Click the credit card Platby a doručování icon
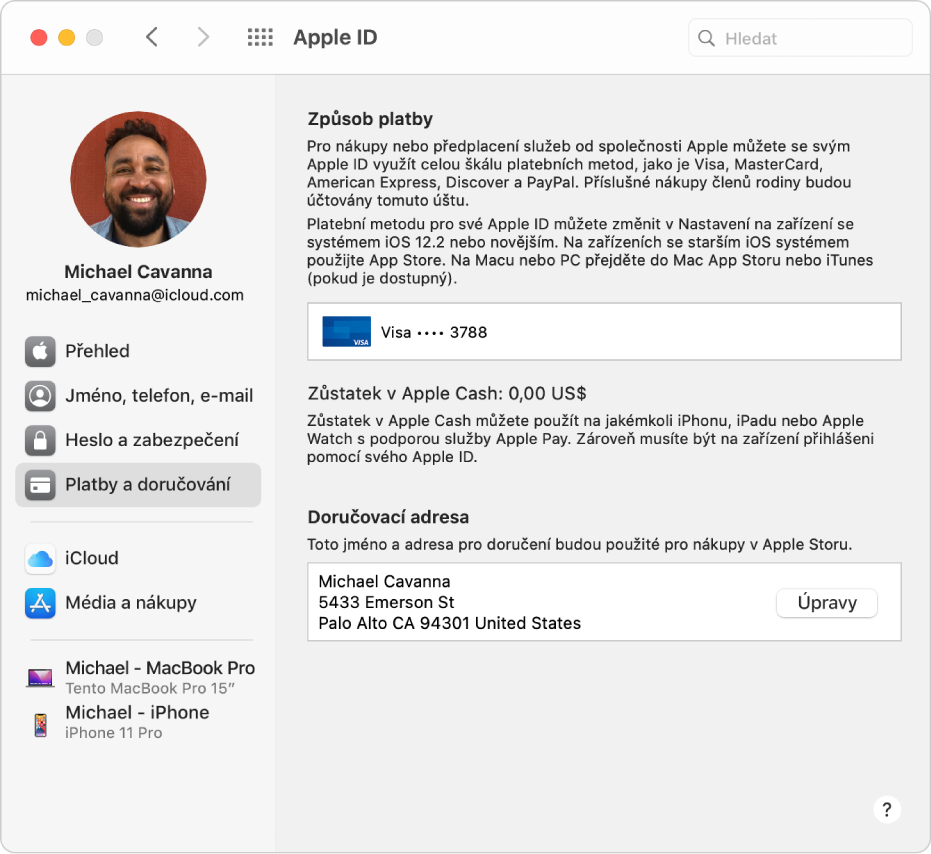This screenshot has height=854, width=931. click(x=40, y=485)
